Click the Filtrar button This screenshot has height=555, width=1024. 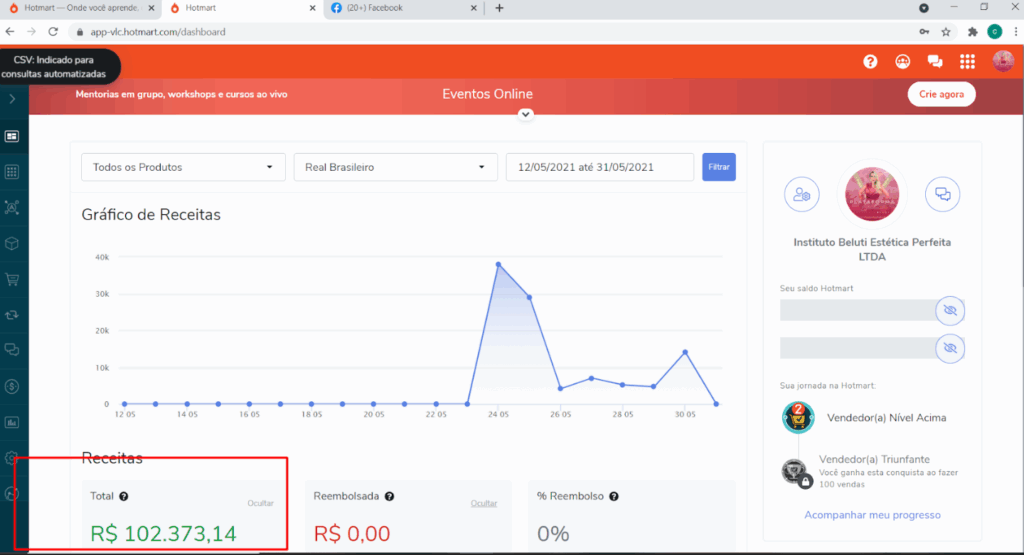(719, 167)
